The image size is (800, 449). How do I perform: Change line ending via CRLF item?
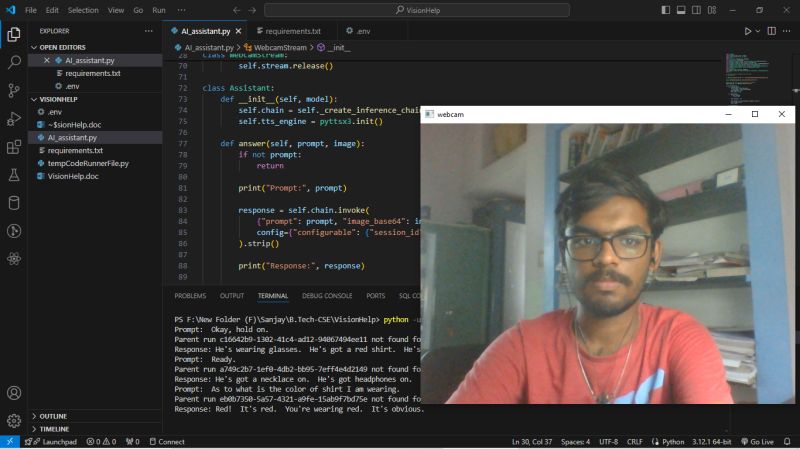635,442
